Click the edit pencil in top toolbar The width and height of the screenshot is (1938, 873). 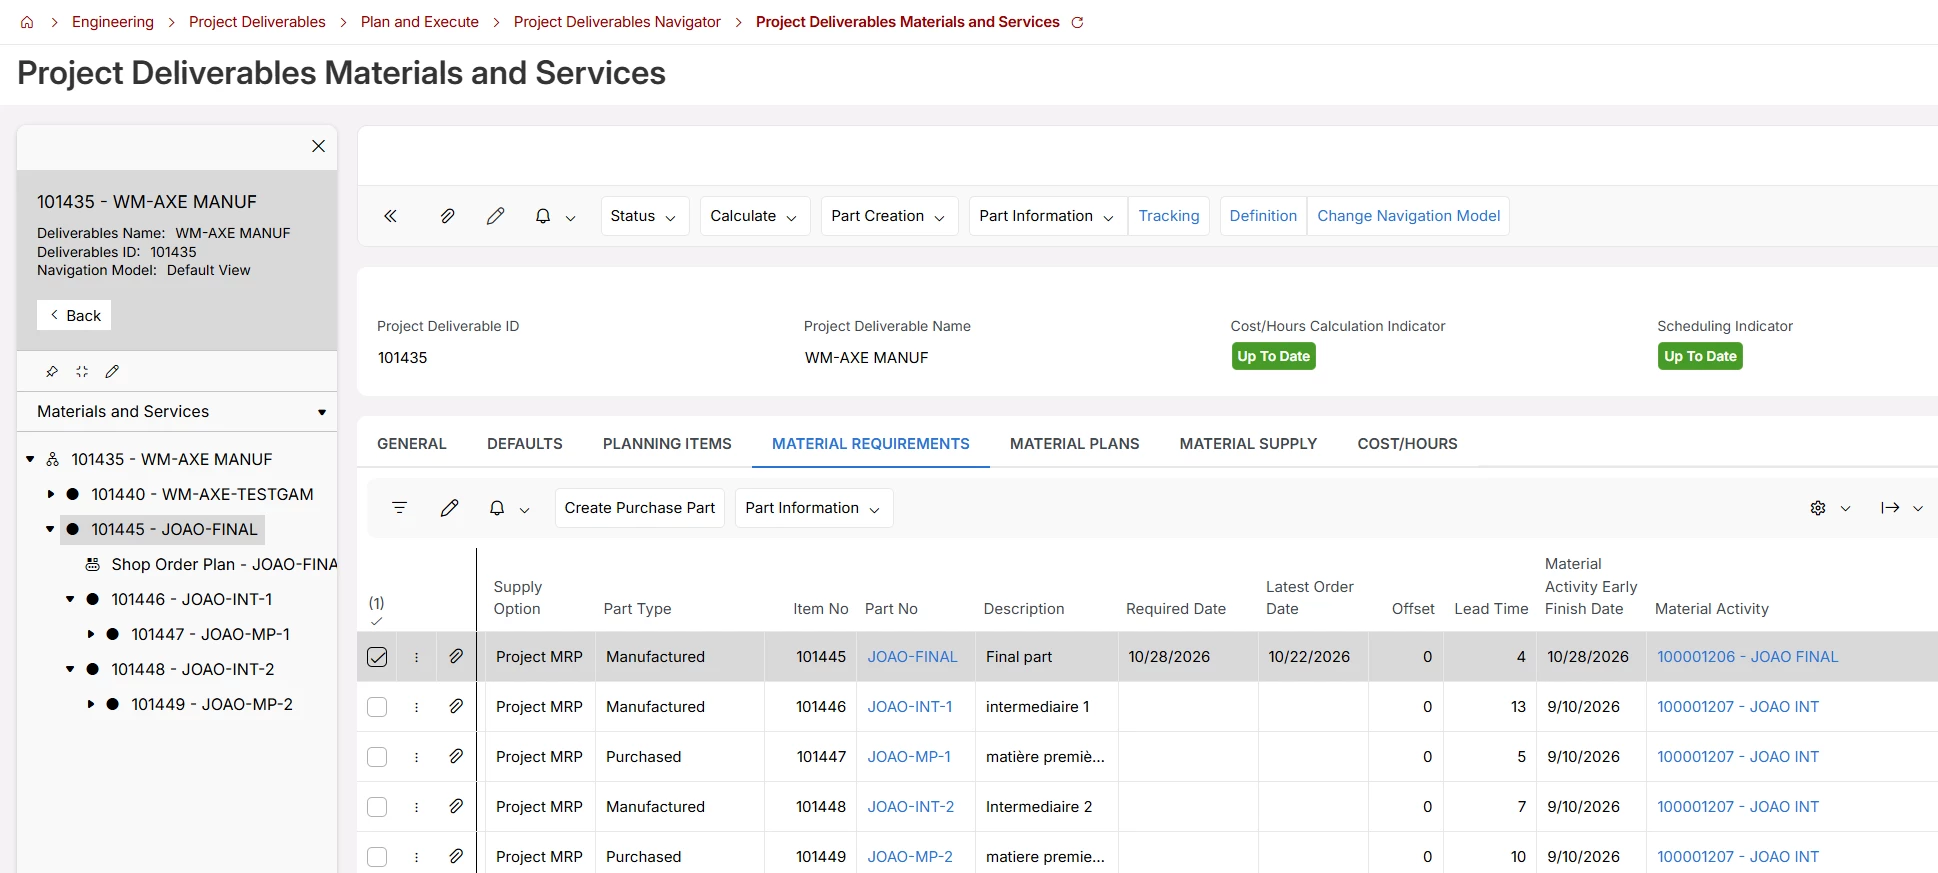(495, 216)
